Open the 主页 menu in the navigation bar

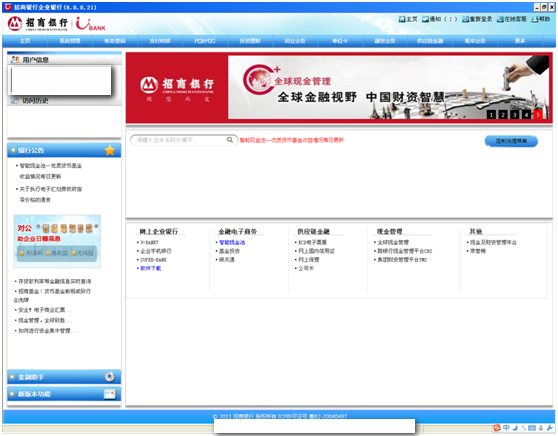coord(25,41)
